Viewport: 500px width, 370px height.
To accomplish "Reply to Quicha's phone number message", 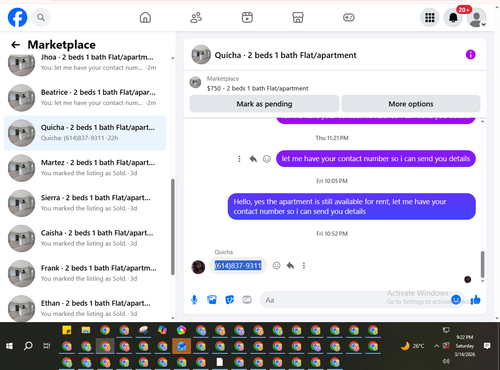I will (x=290, y=266).
